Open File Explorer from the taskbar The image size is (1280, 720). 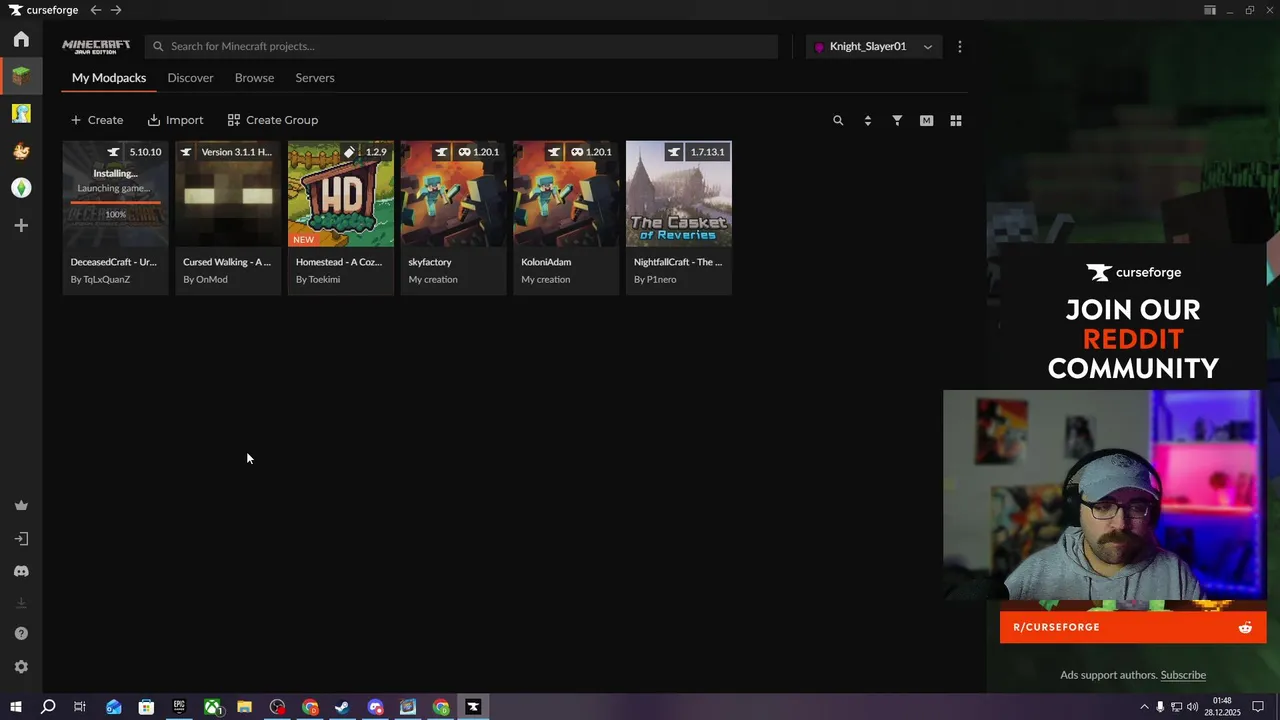[244, 707]
